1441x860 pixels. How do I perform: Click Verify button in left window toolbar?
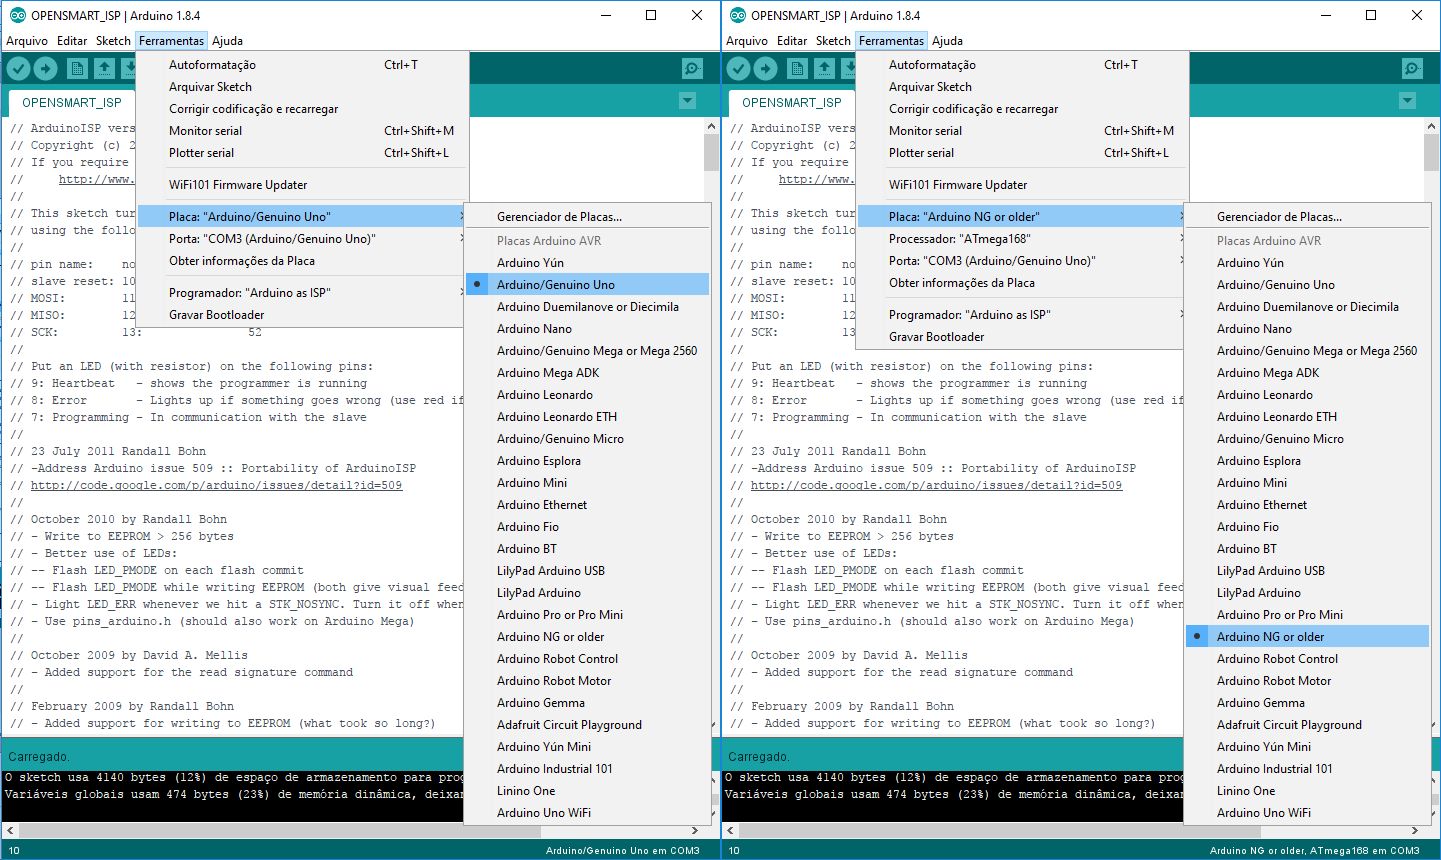coord(18,68)
